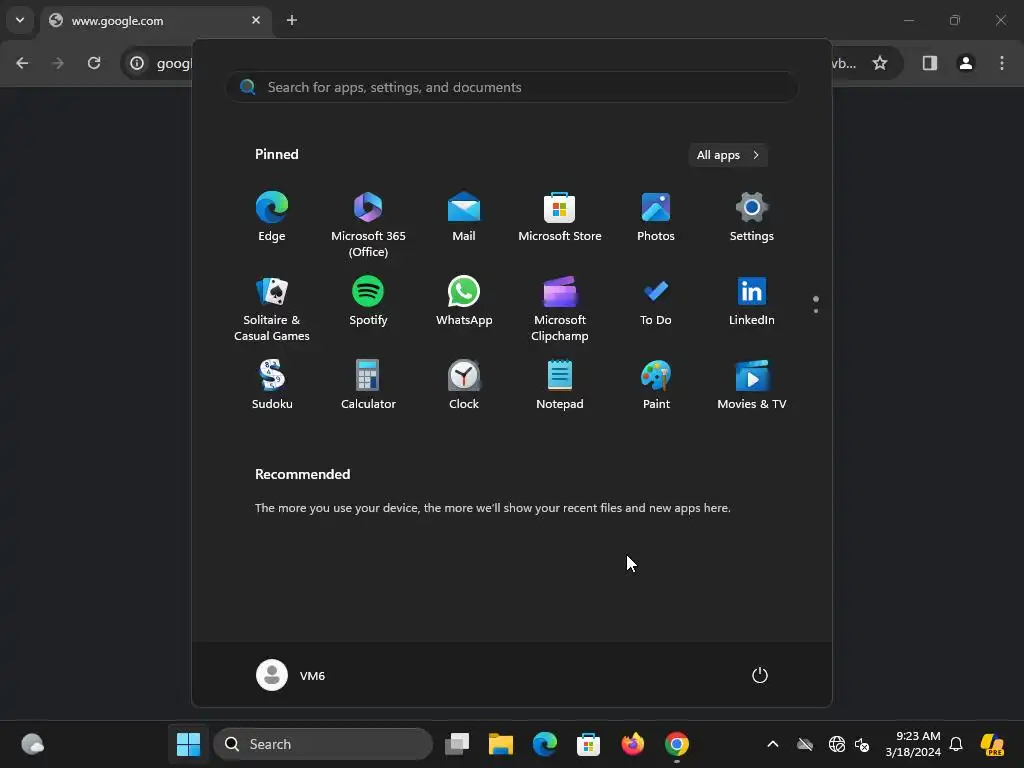Switch to the www.google.com Chrome tab
The height and width of the screenshot is (768, 1024).
click(157, 21)
